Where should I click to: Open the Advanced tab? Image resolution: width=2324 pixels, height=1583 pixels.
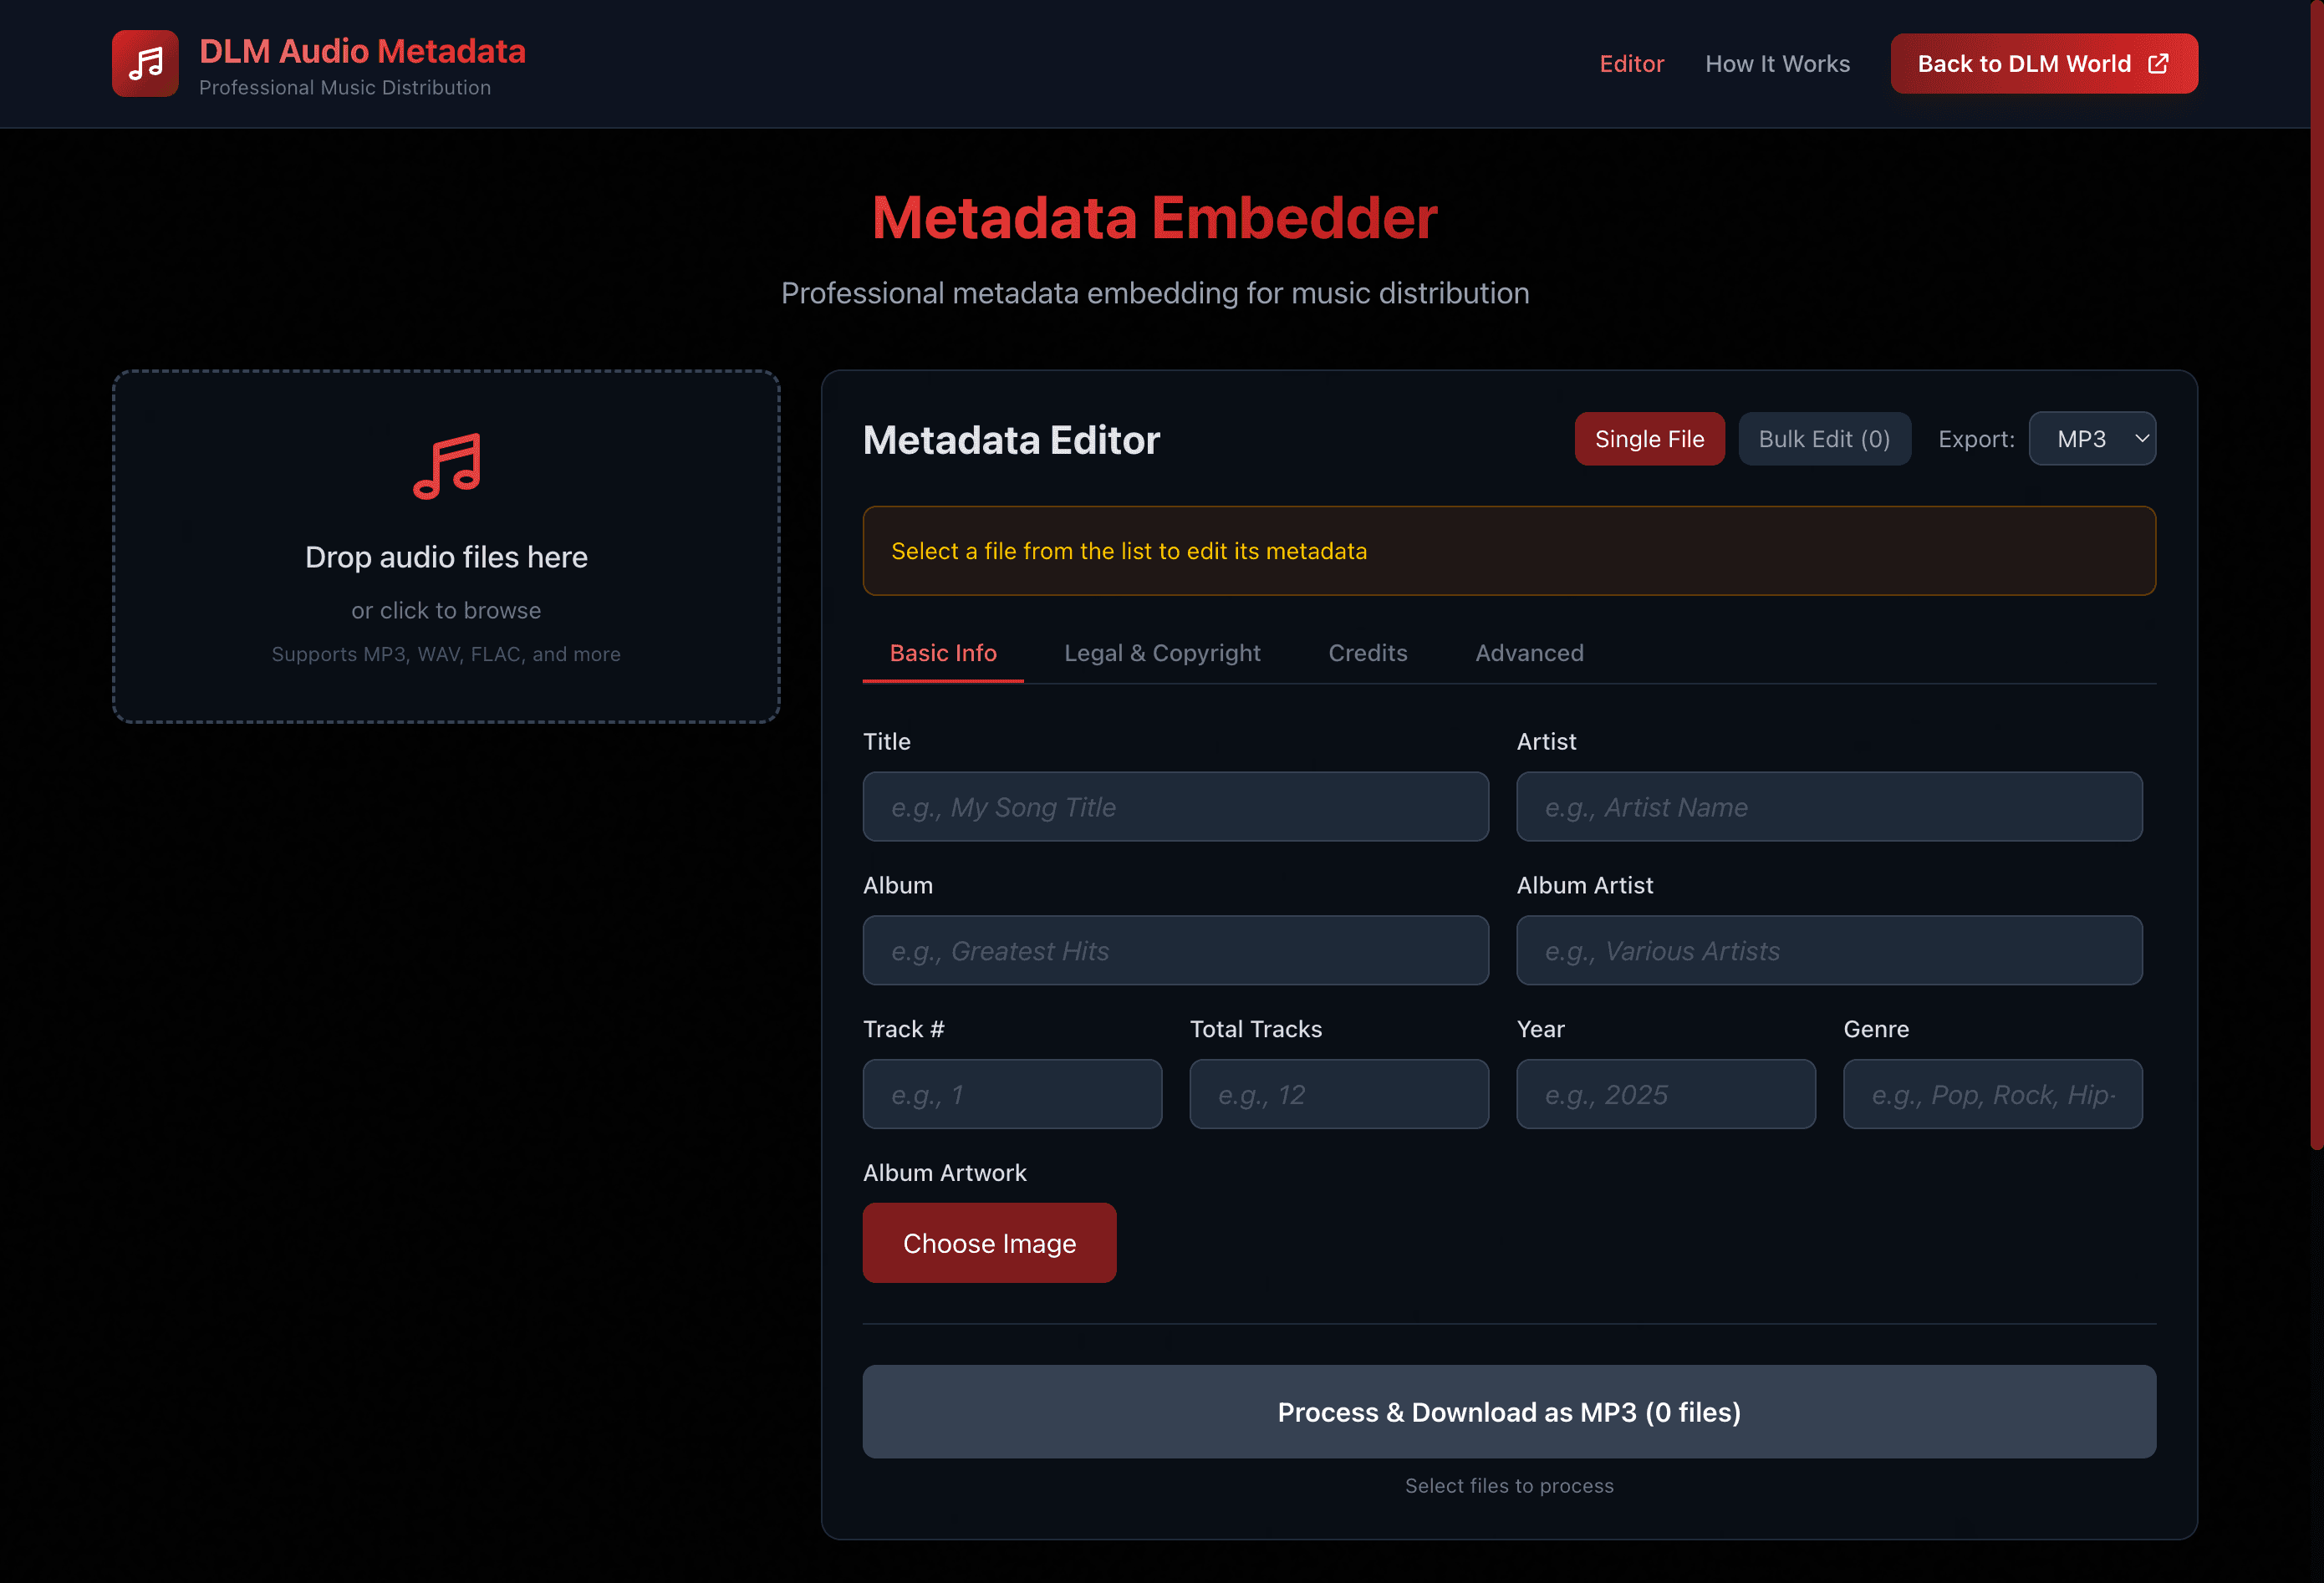point(1529,653)
